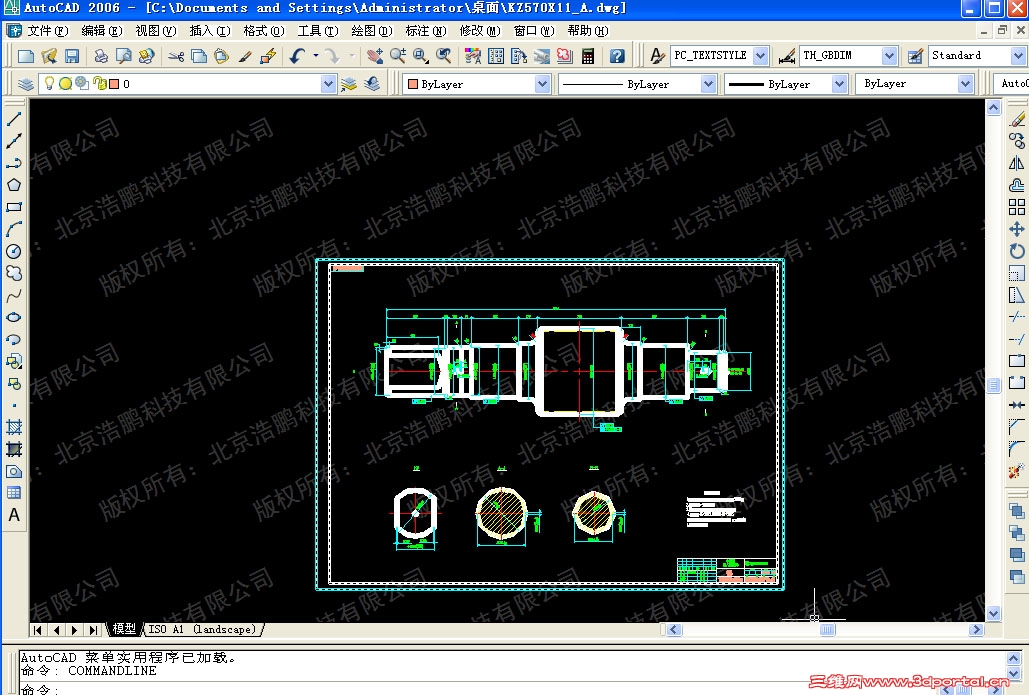1029x695 pixels.
Task: Click the Mirror tool
Action: pyautogui.click(x=1017, y=163)
